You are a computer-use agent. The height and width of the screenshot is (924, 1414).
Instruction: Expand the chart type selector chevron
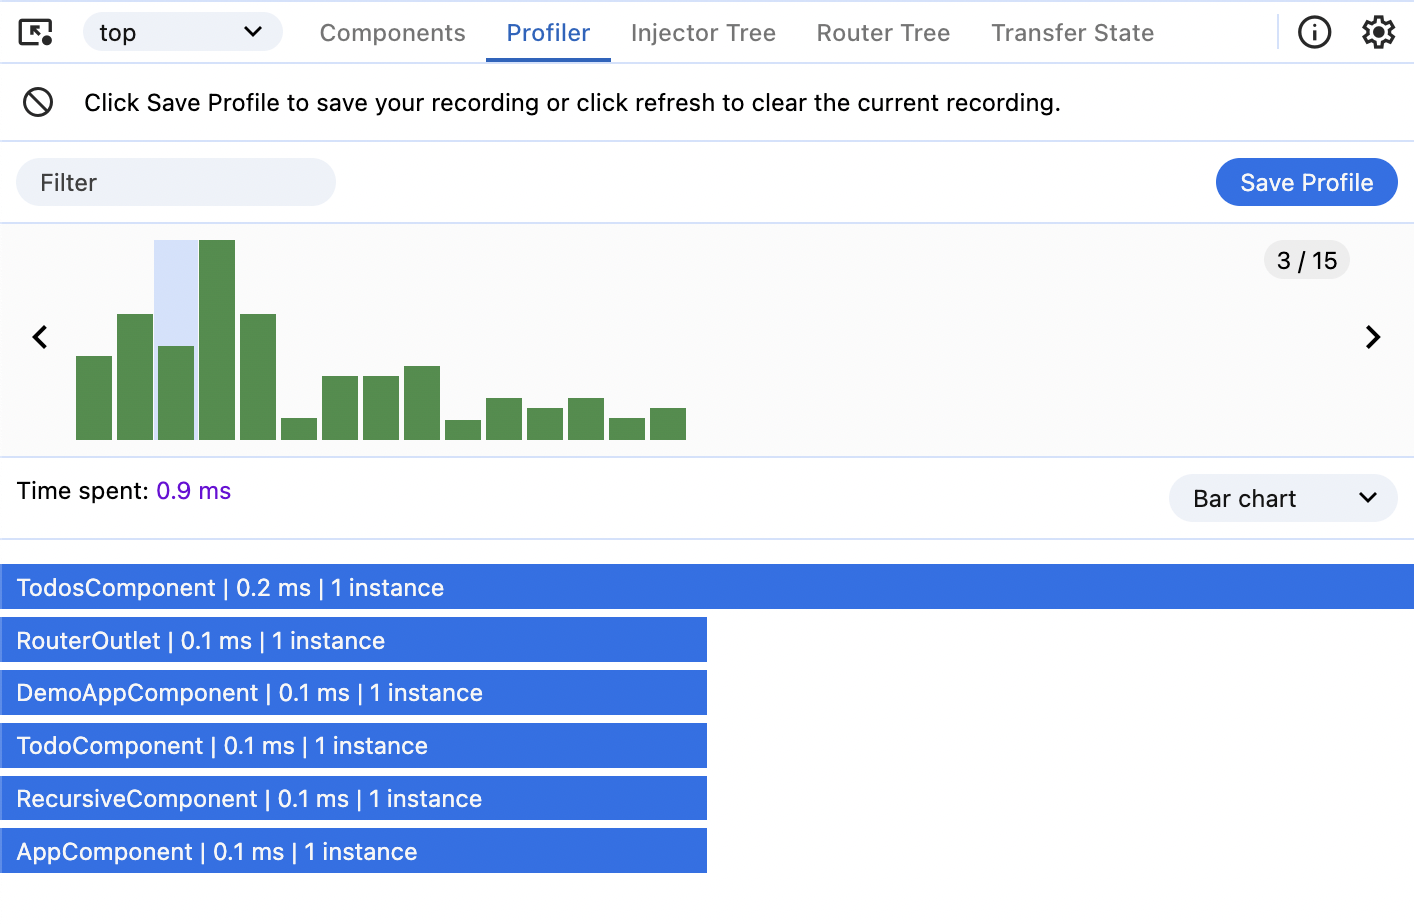pos(1368,498)
